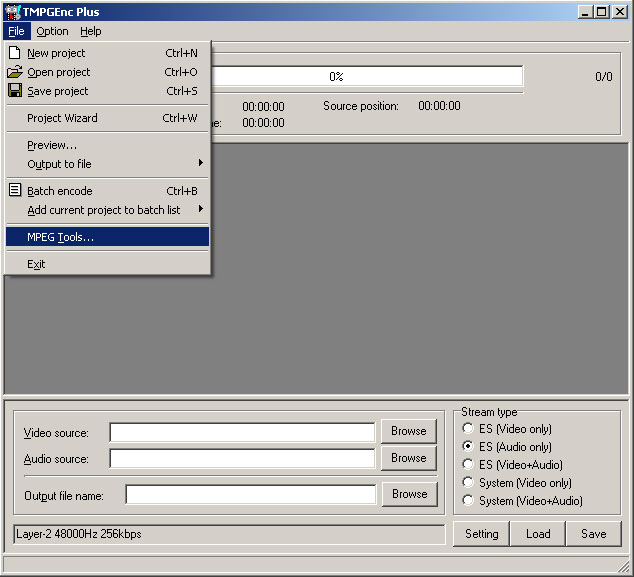Click the Save button at bottom right

[x=594, y=534]
